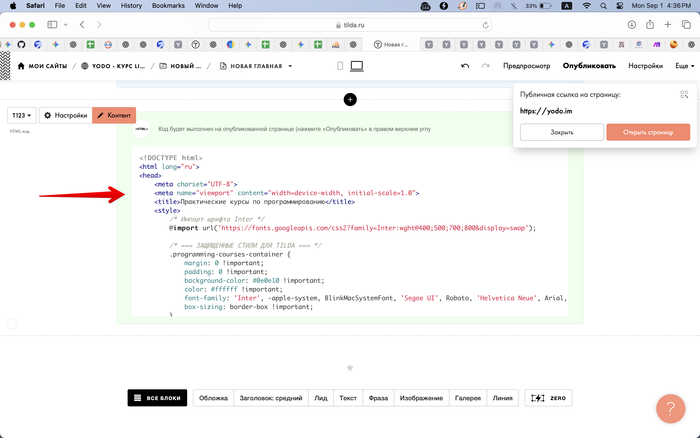Add new block with plus circle

pyautogui.click(x=350, y=99)
